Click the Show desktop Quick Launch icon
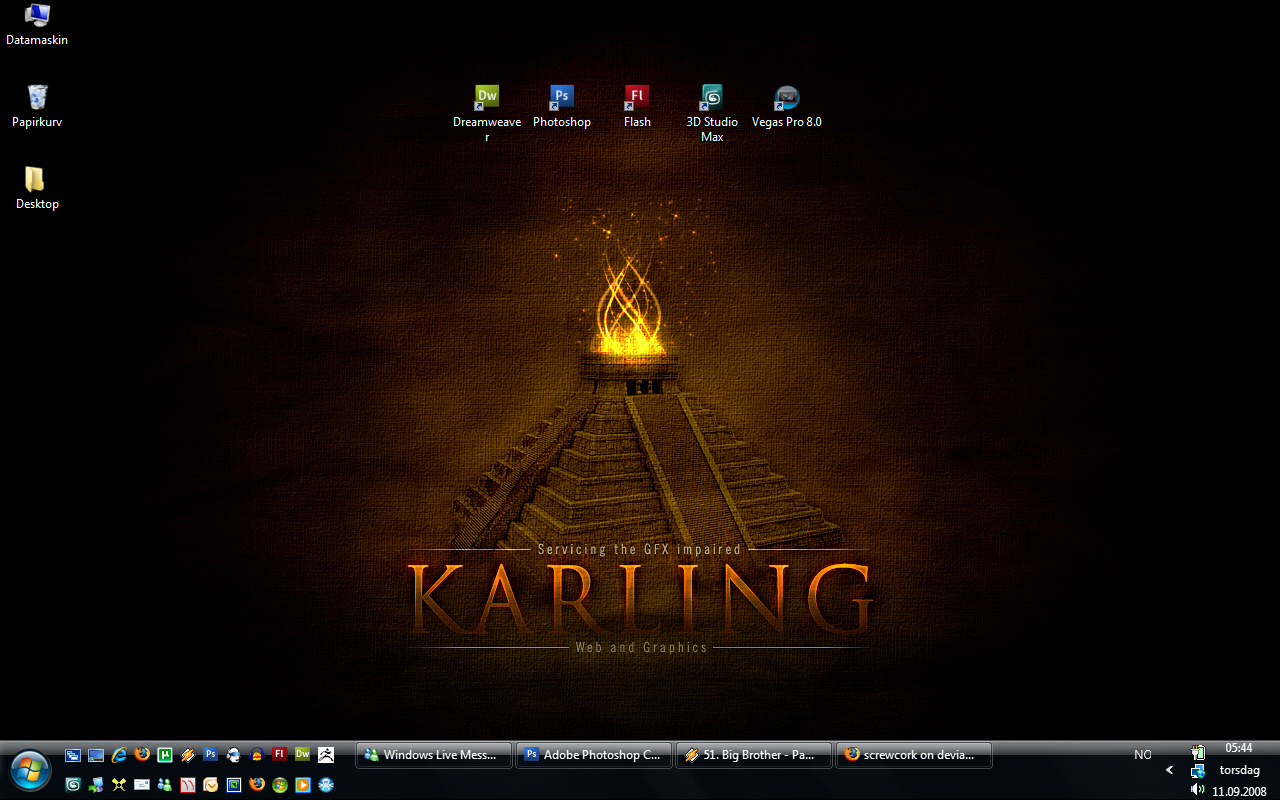 pos(96,755)
